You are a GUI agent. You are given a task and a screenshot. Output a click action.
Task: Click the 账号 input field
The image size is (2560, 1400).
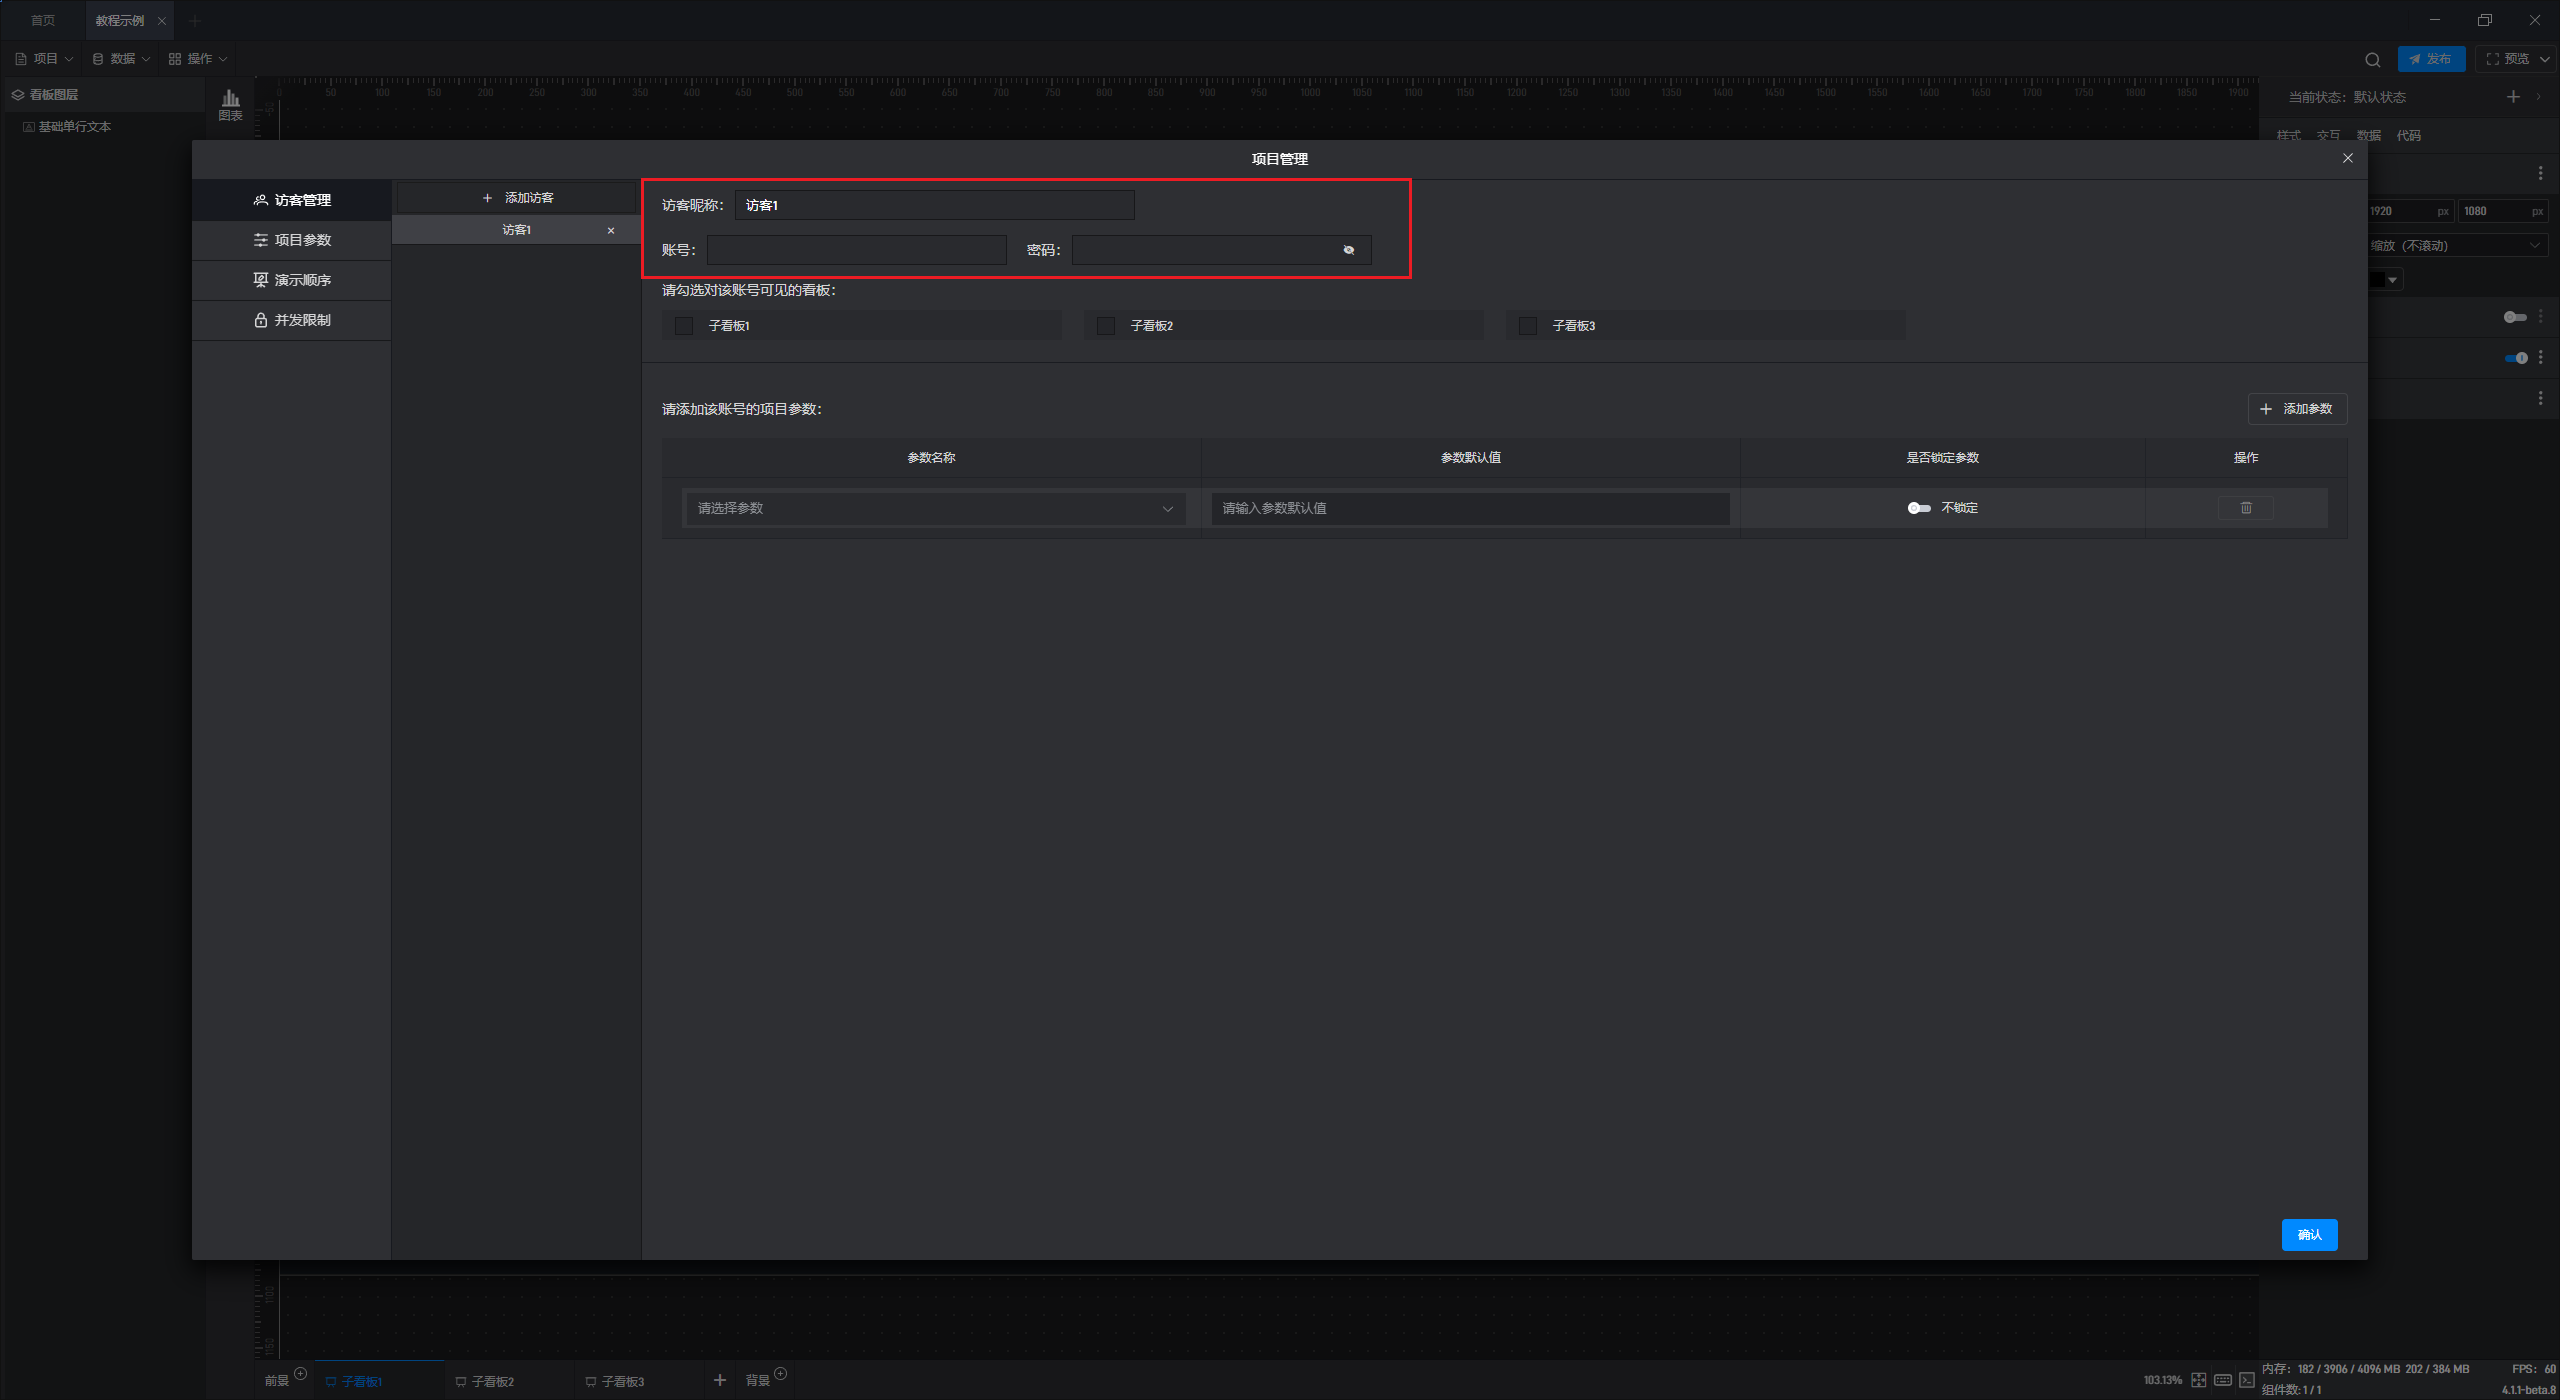tap(856, 250)
